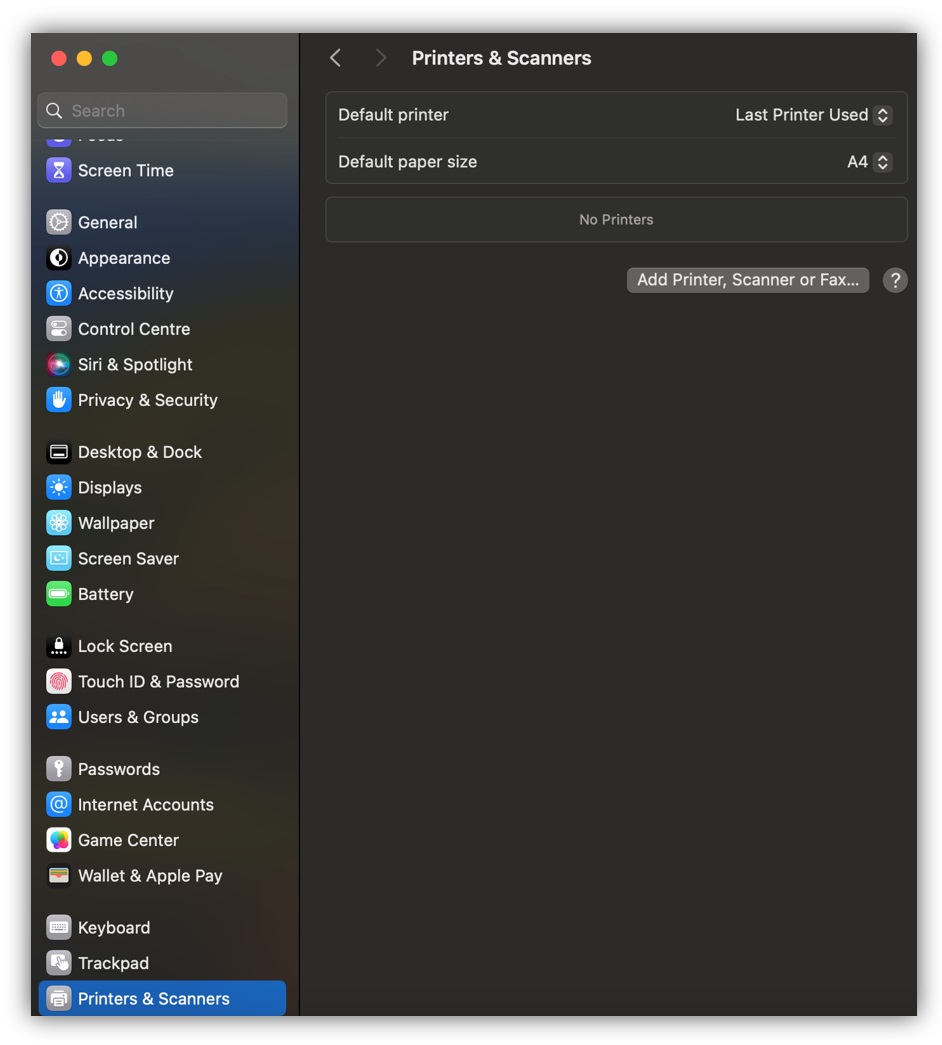Image resolution: width=942 pixels, height=1045 pixels.
Task: Click Add Printer, Scanner or Fax button
Action: 748,280
